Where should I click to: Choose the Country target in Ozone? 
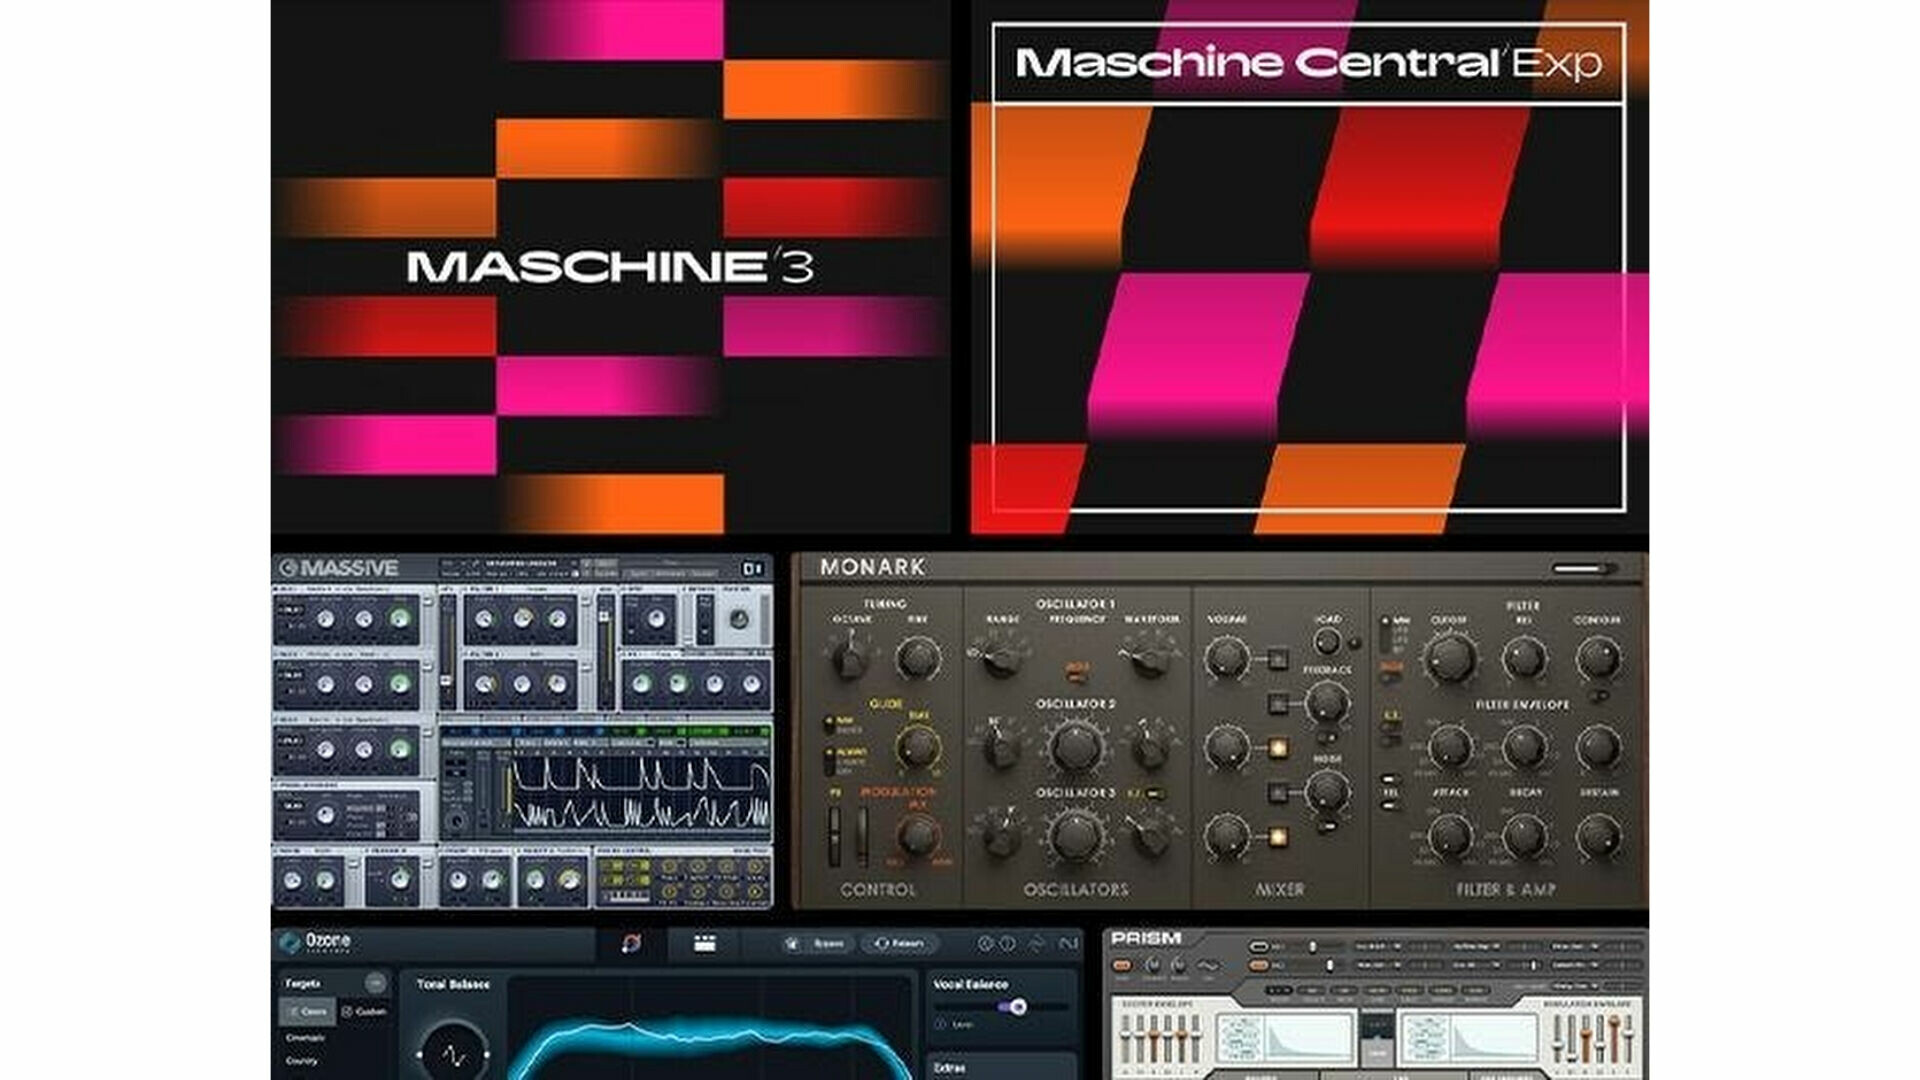(302, 1061)
